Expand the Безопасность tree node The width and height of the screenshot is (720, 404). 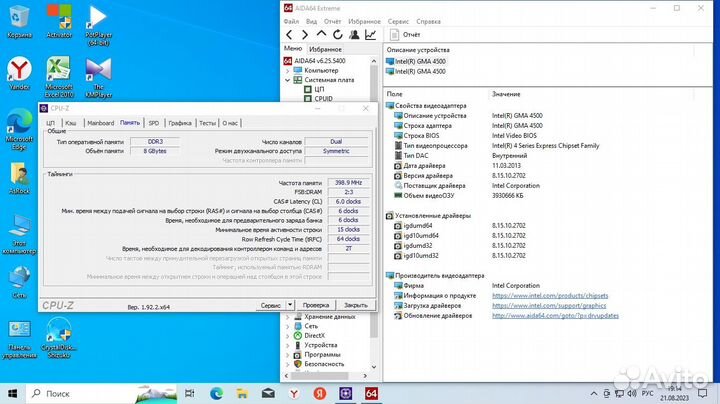click(288, 364)
